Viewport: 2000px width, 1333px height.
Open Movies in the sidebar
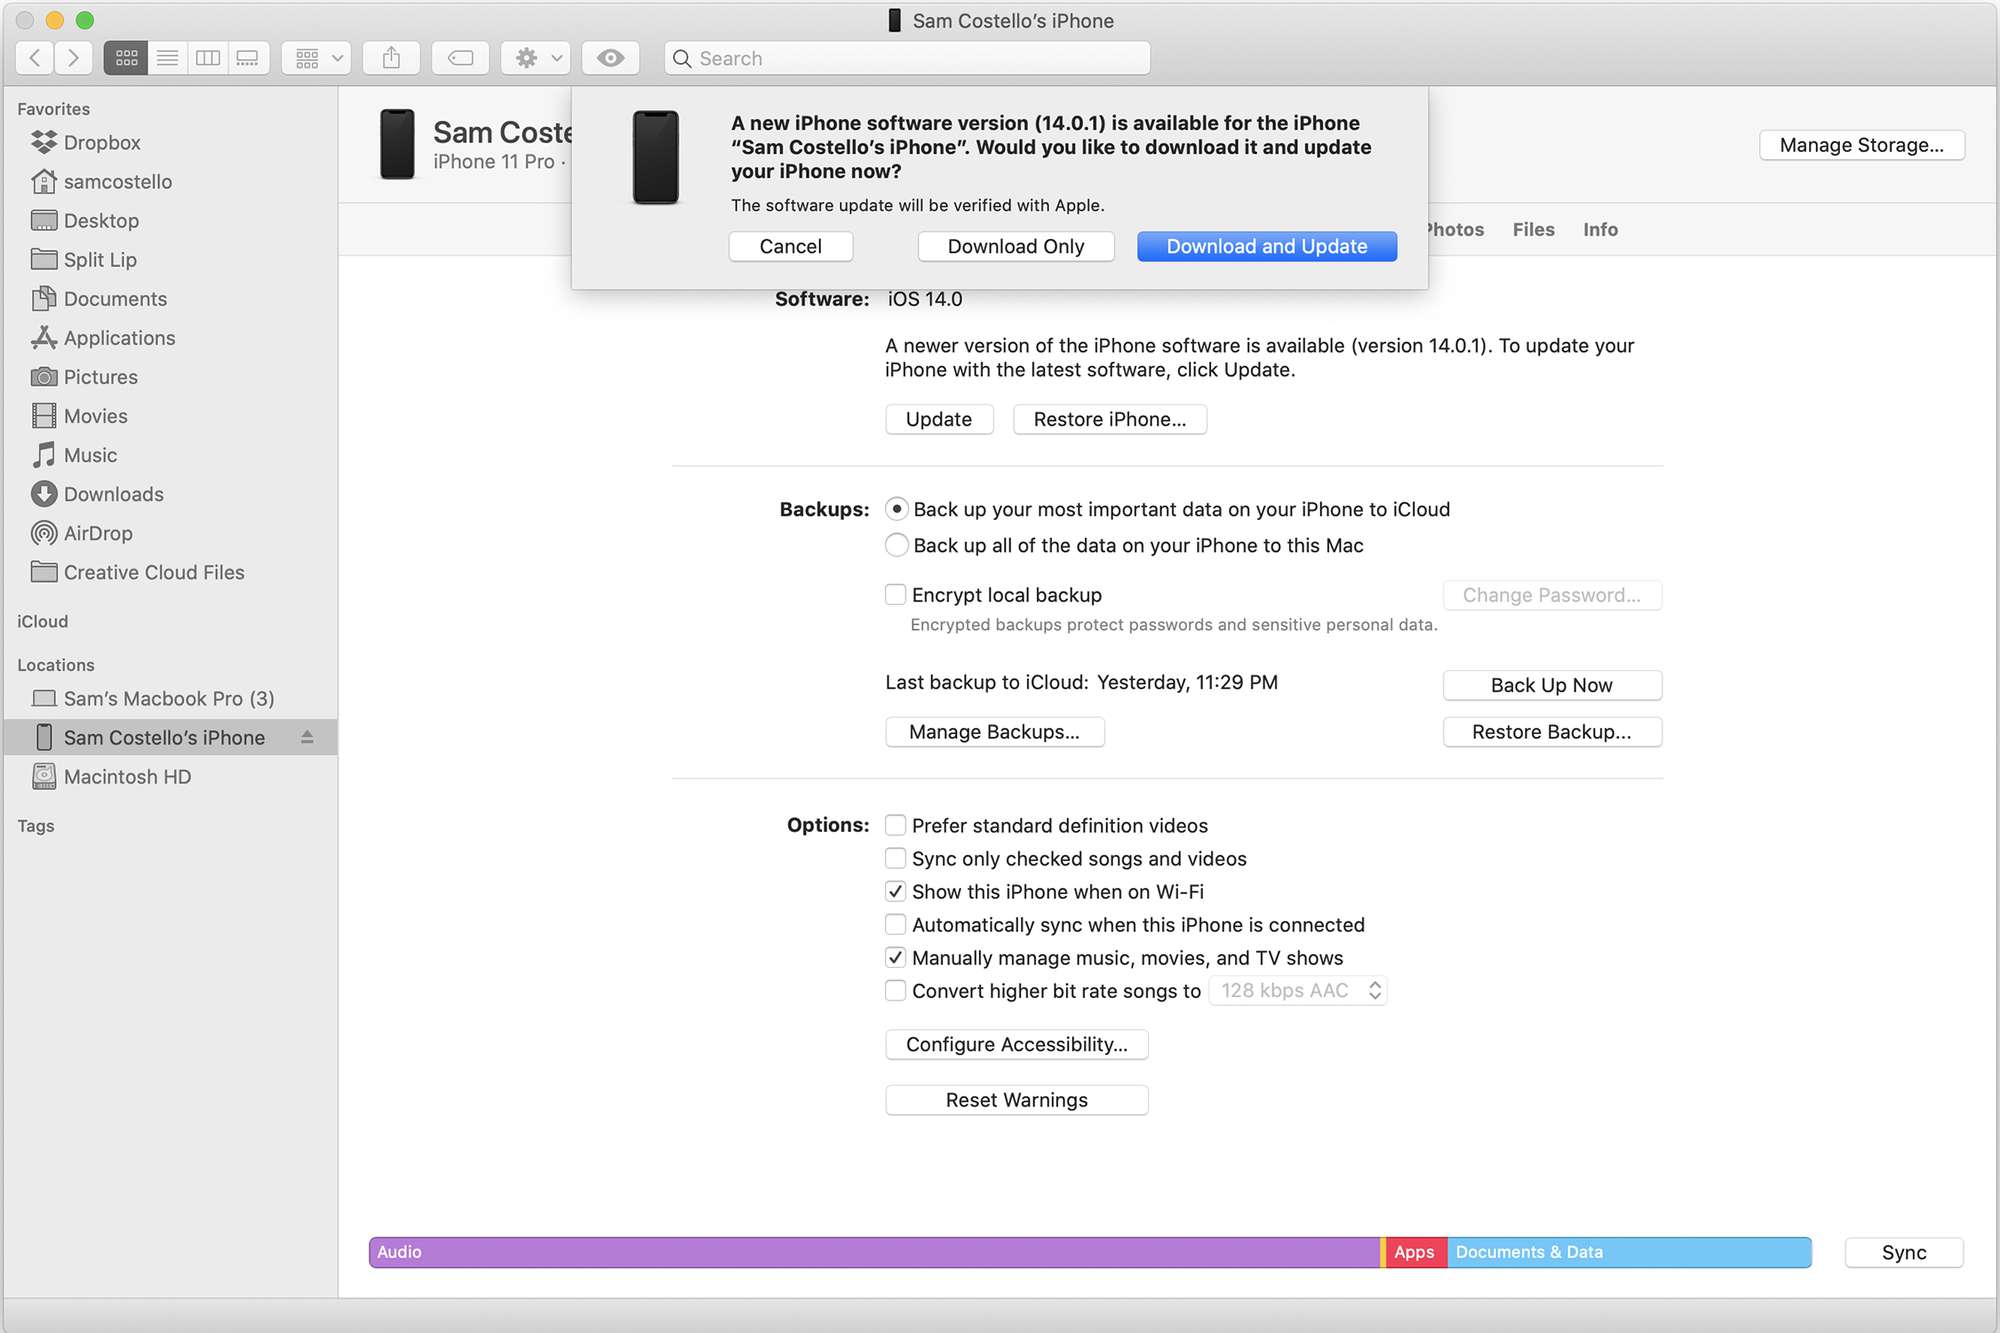pos(170,416)
